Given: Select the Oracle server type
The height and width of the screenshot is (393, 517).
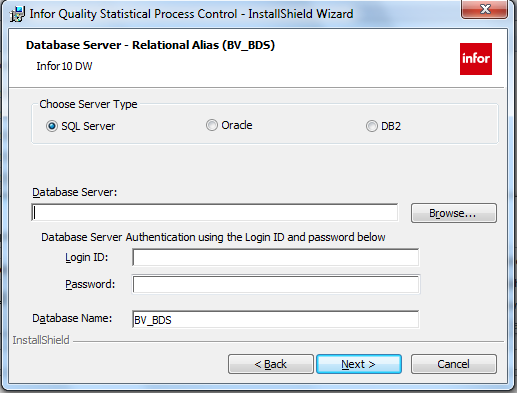Looking at the screenshot, I should point(212,125).
